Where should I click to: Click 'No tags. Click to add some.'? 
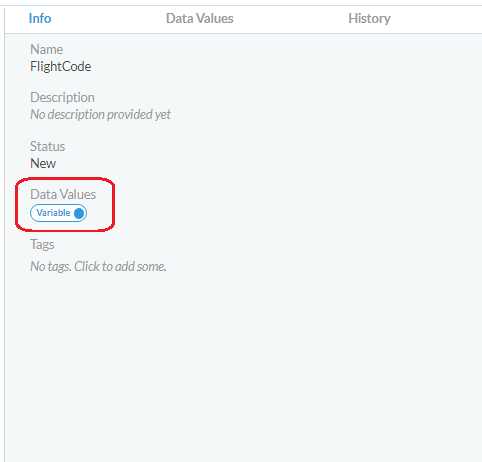click(x=98, y=266)
